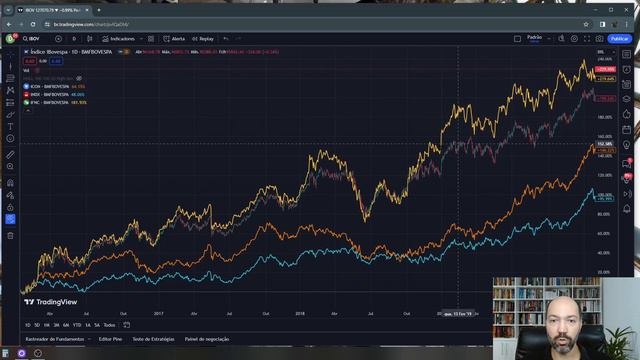
Task: Select the zoom in tool
Action: click(11, 167)
